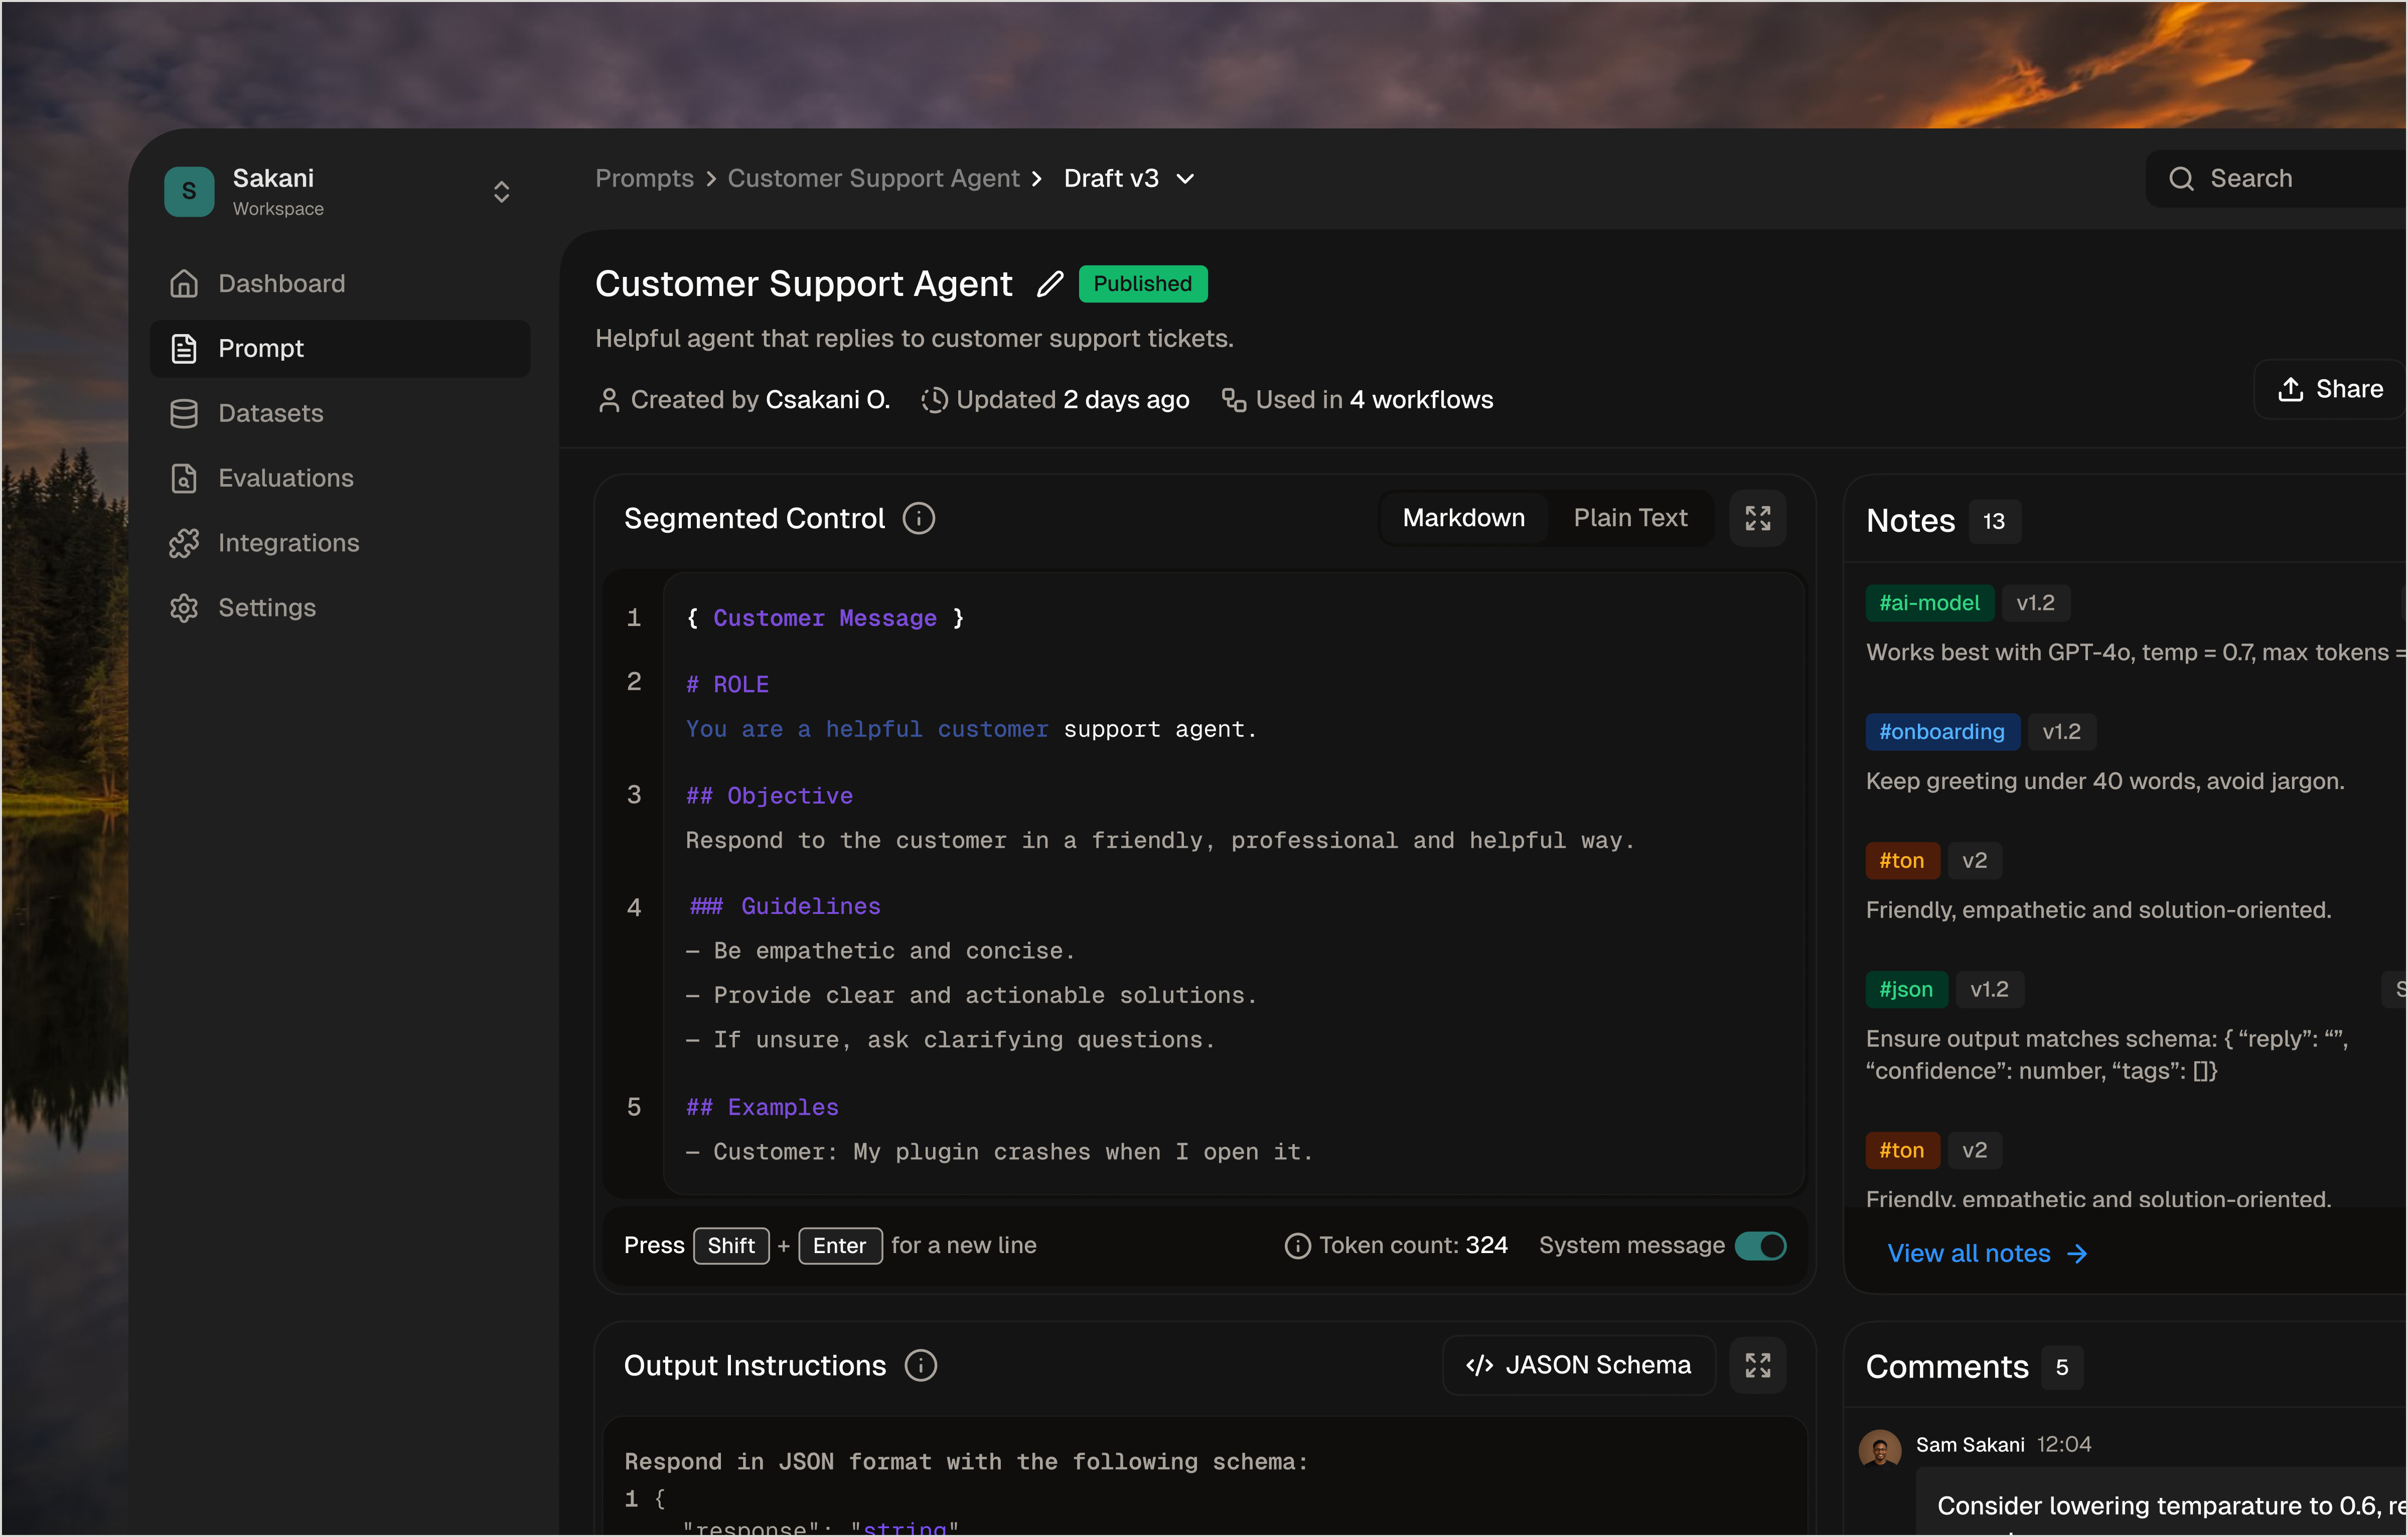Click the Shift key hint
The height and width of the screenshot is (1537, 2408).
pyautogui.click(x=731, y=1246)
